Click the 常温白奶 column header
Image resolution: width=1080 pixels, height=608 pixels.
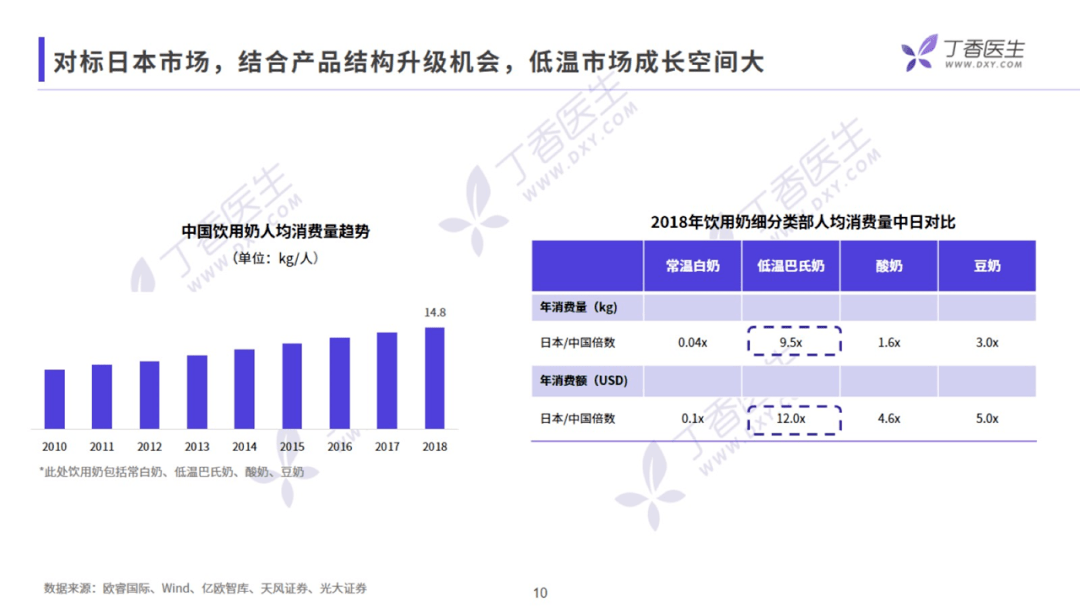[692, 266]
